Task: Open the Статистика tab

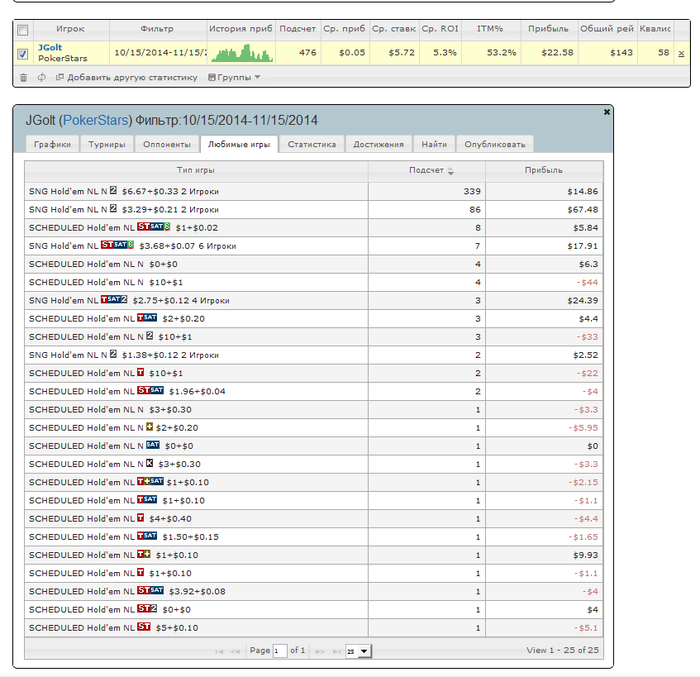Action: [312, 144]
